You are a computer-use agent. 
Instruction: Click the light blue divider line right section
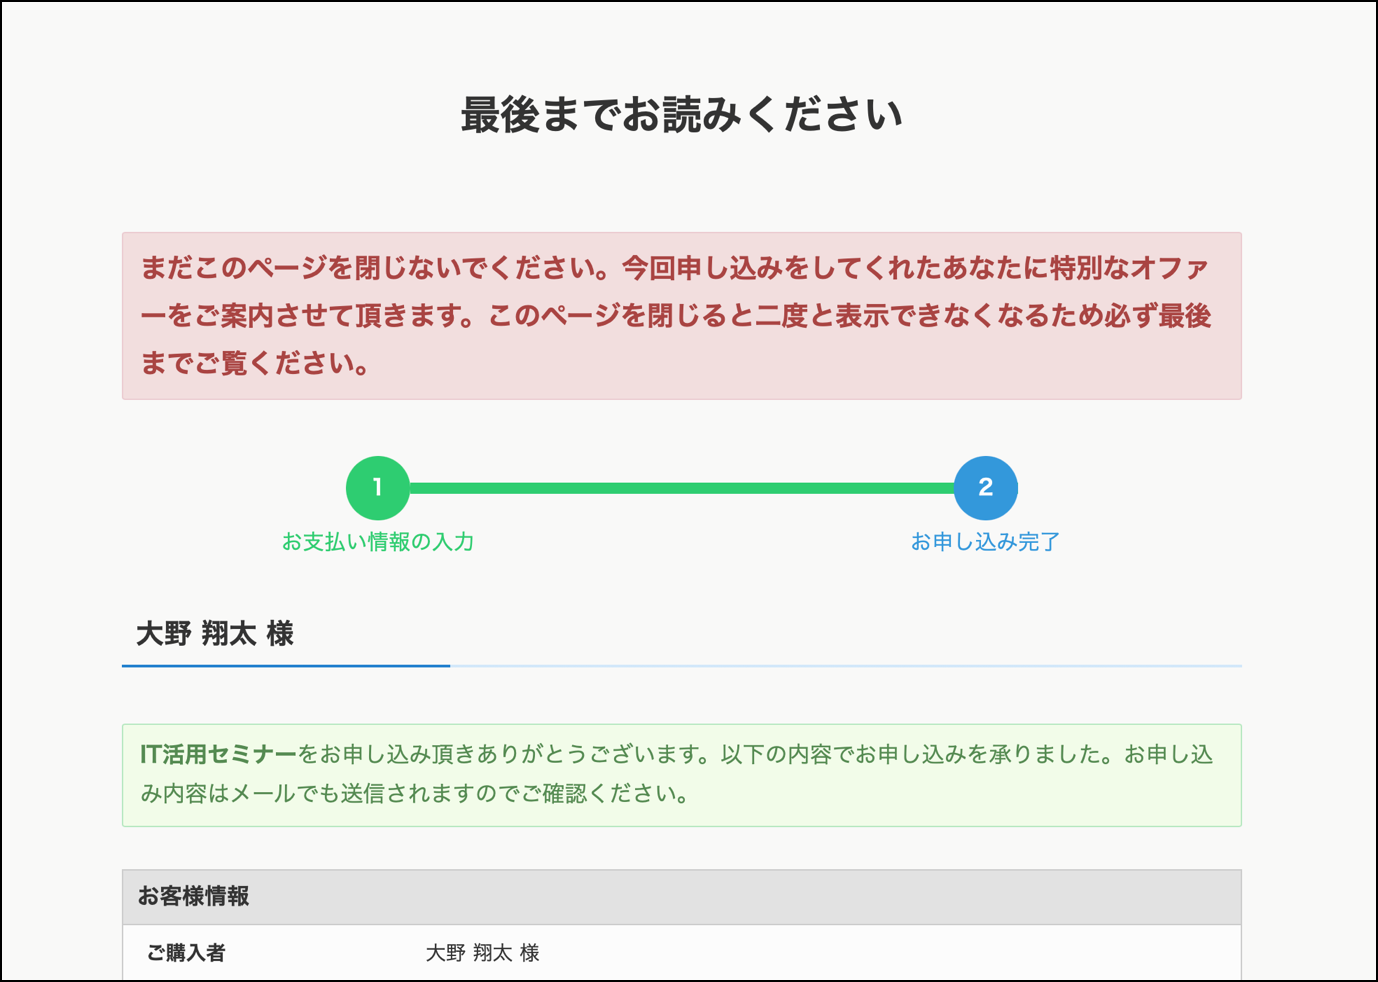845,665
